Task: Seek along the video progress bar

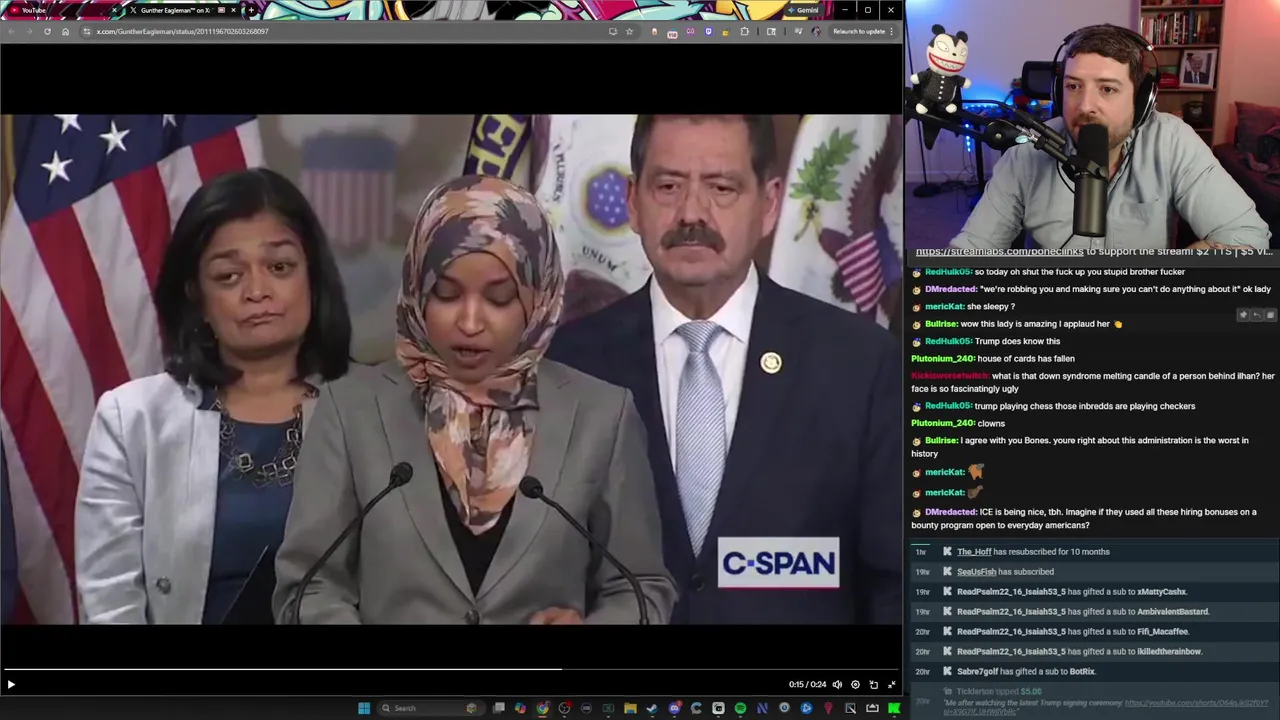Action: [x=451, y=670]
